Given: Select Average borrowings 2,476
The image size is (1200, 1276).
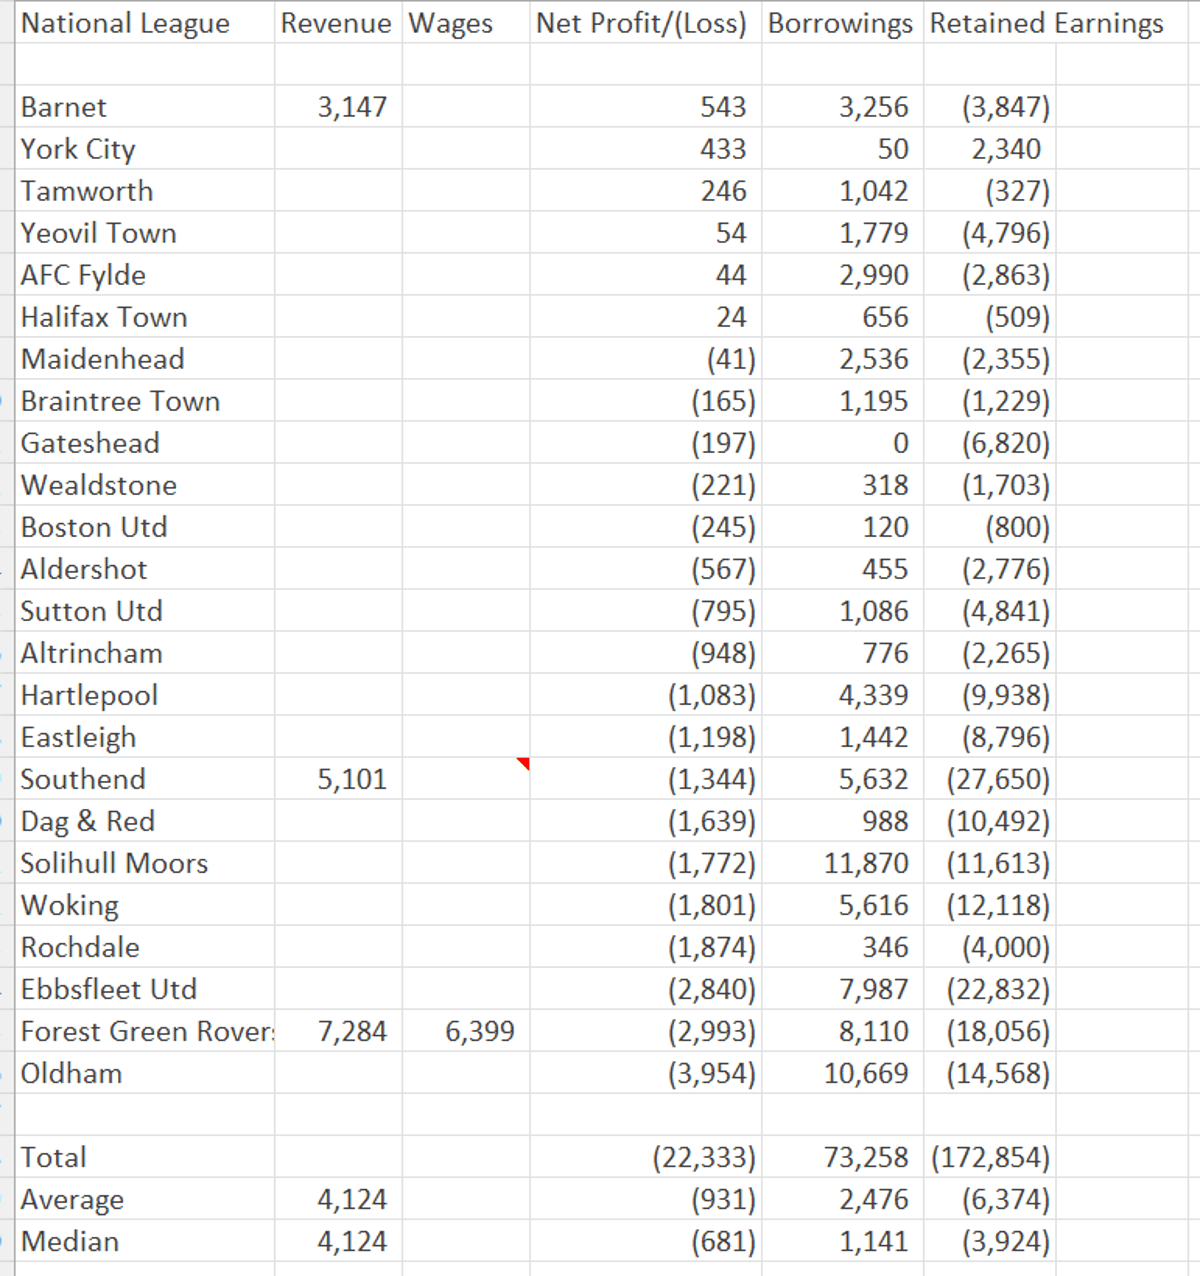Looking at the screenshot, I should coord(843,1198).
